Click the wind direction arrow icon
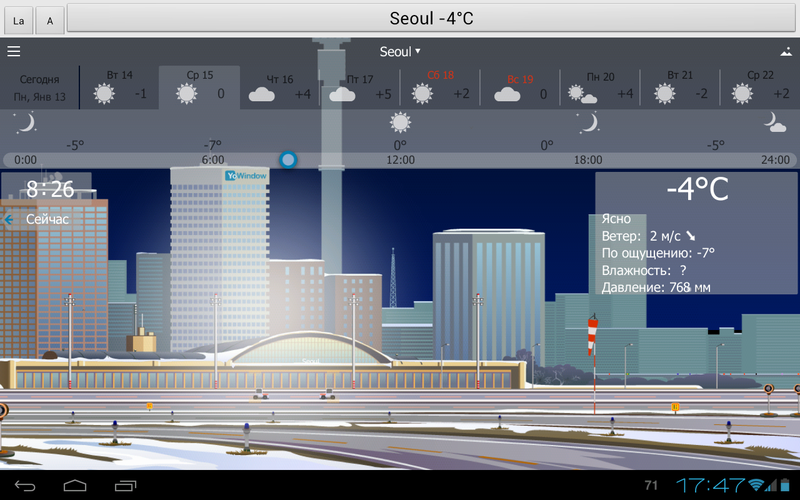Viewport: 800px width, 500px height. [690, 236]
